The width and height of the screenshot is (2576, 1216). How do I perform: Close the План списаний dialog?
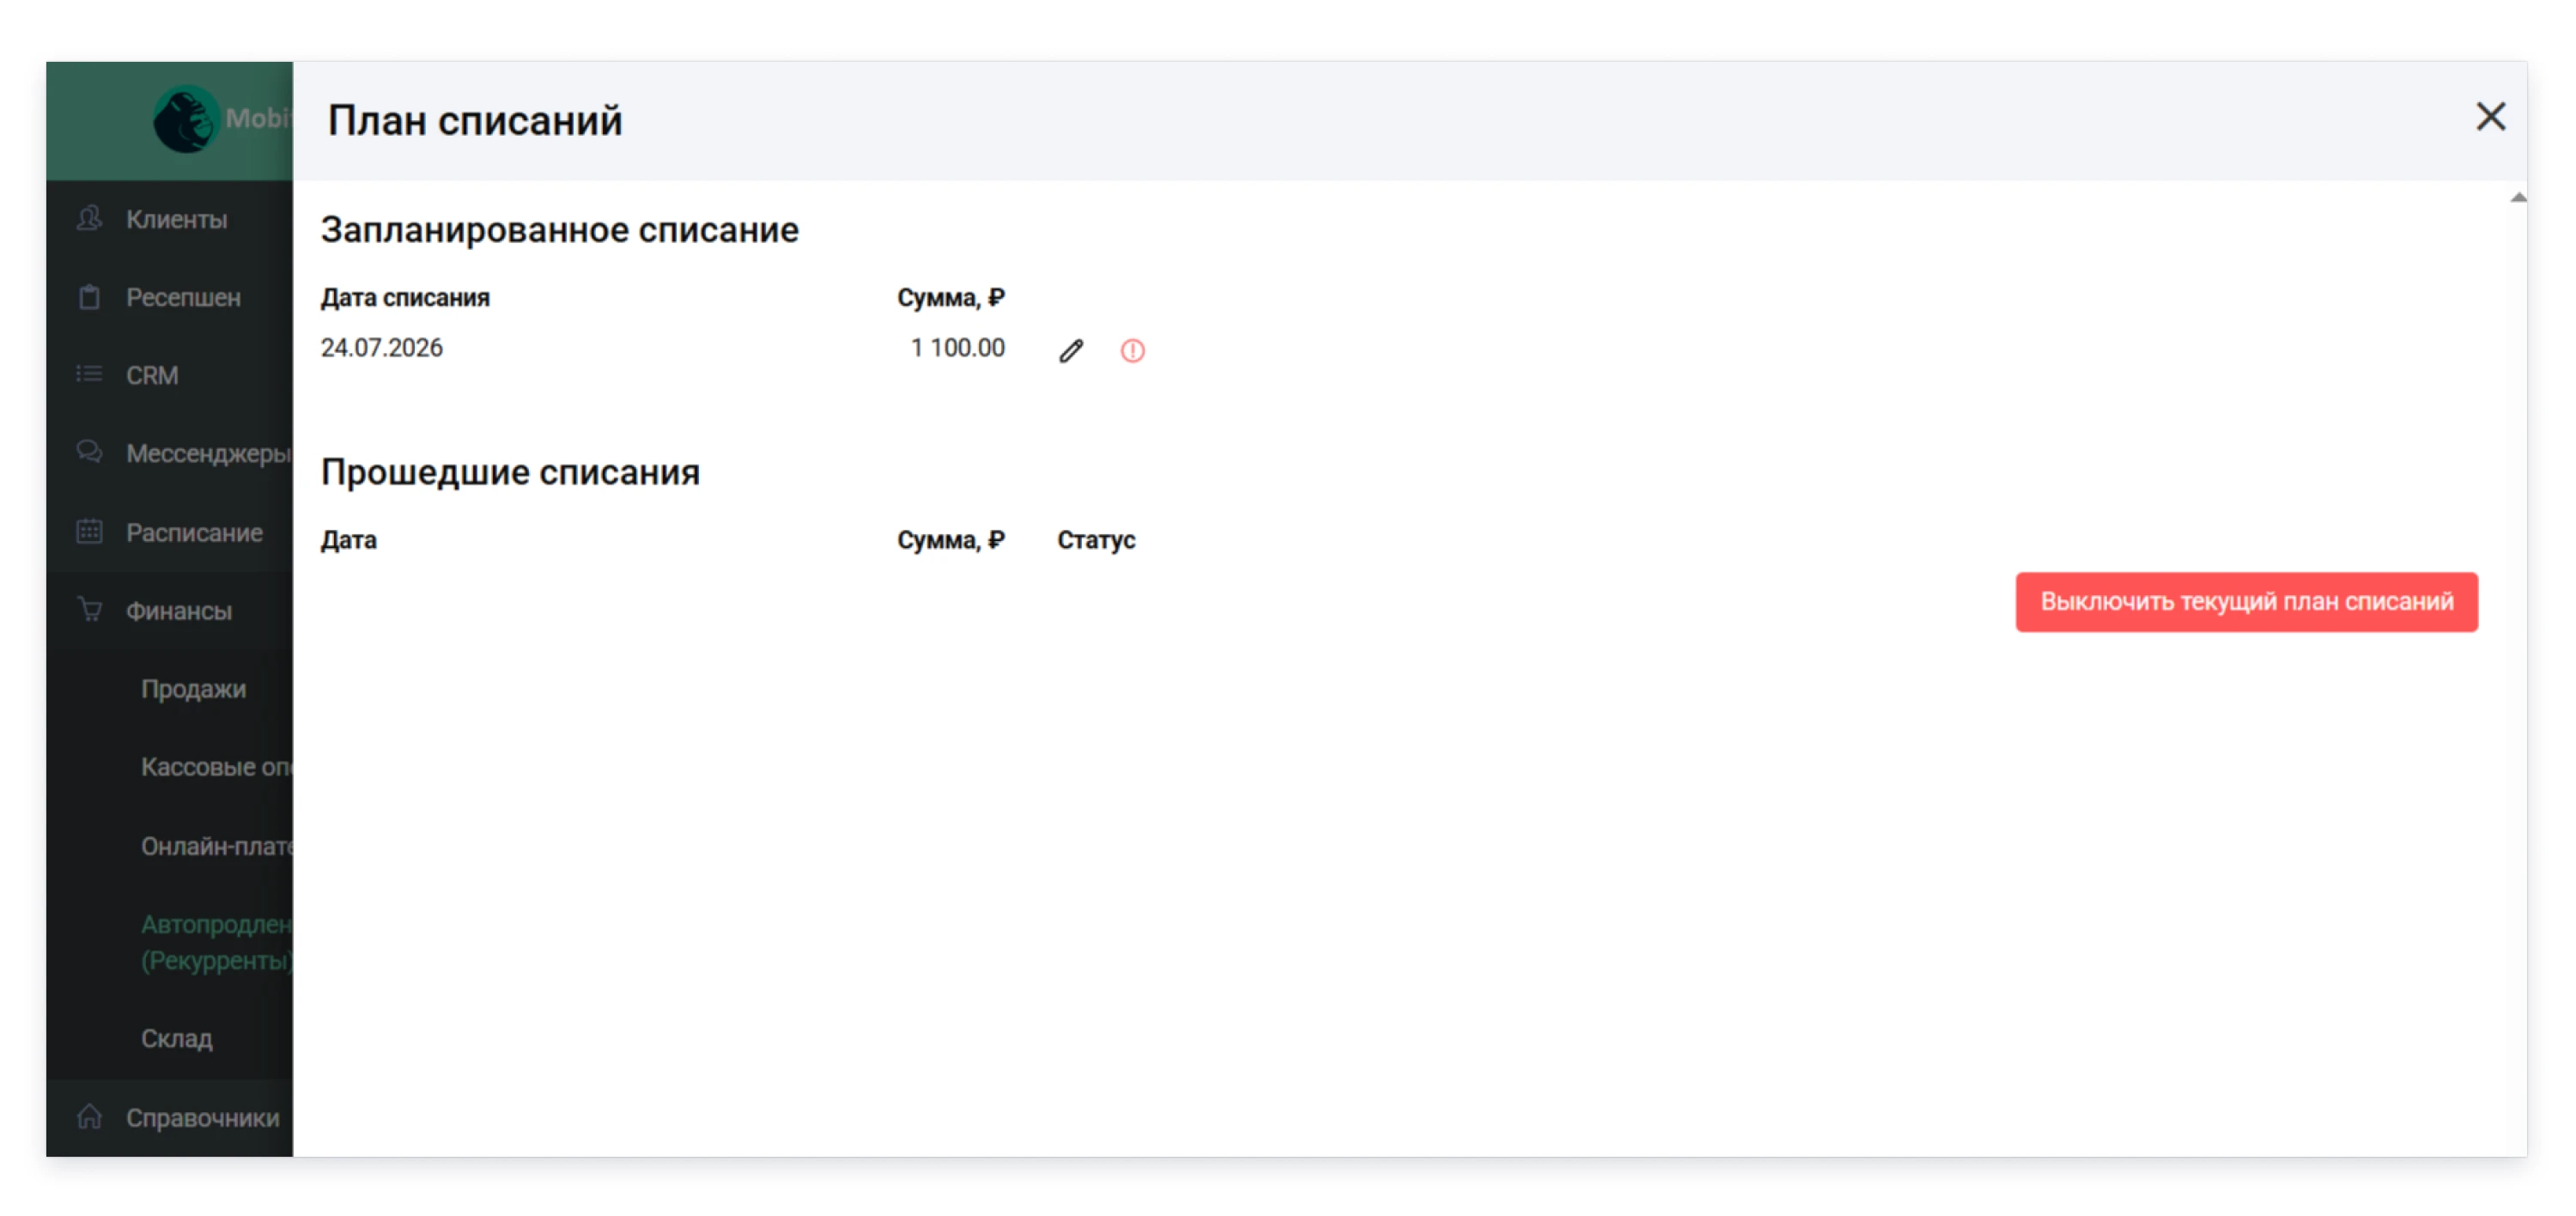click(2490, 117)
